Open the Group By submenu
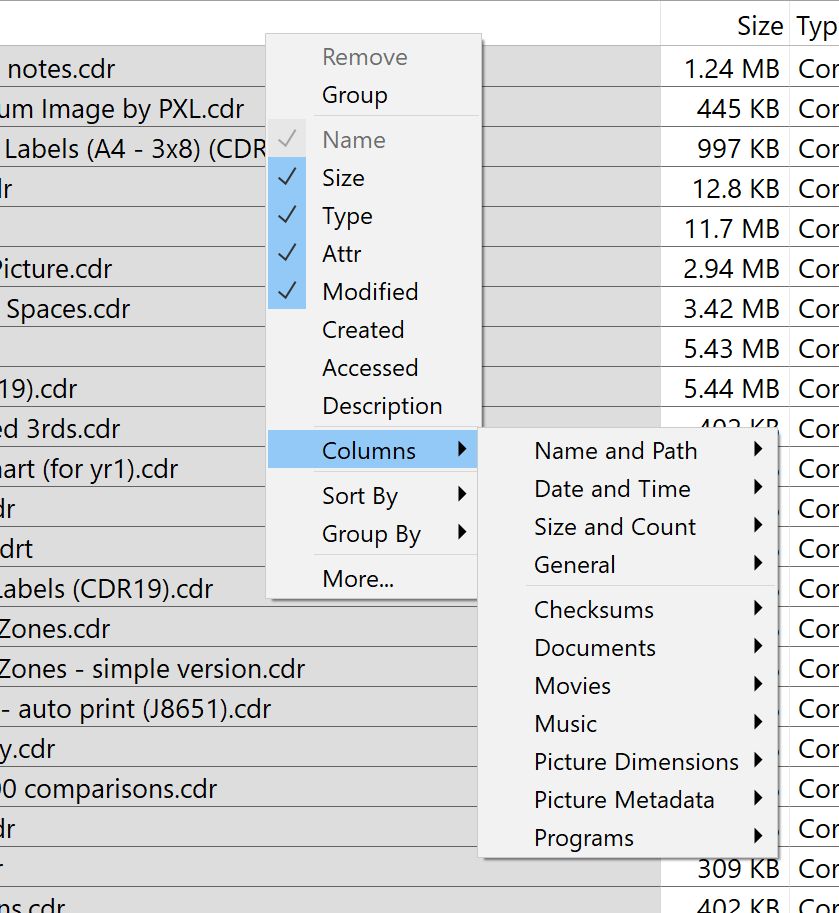Image resolution: width=839 pixels, height=913 pixels. pyautogui.click(x=372, y=534)
